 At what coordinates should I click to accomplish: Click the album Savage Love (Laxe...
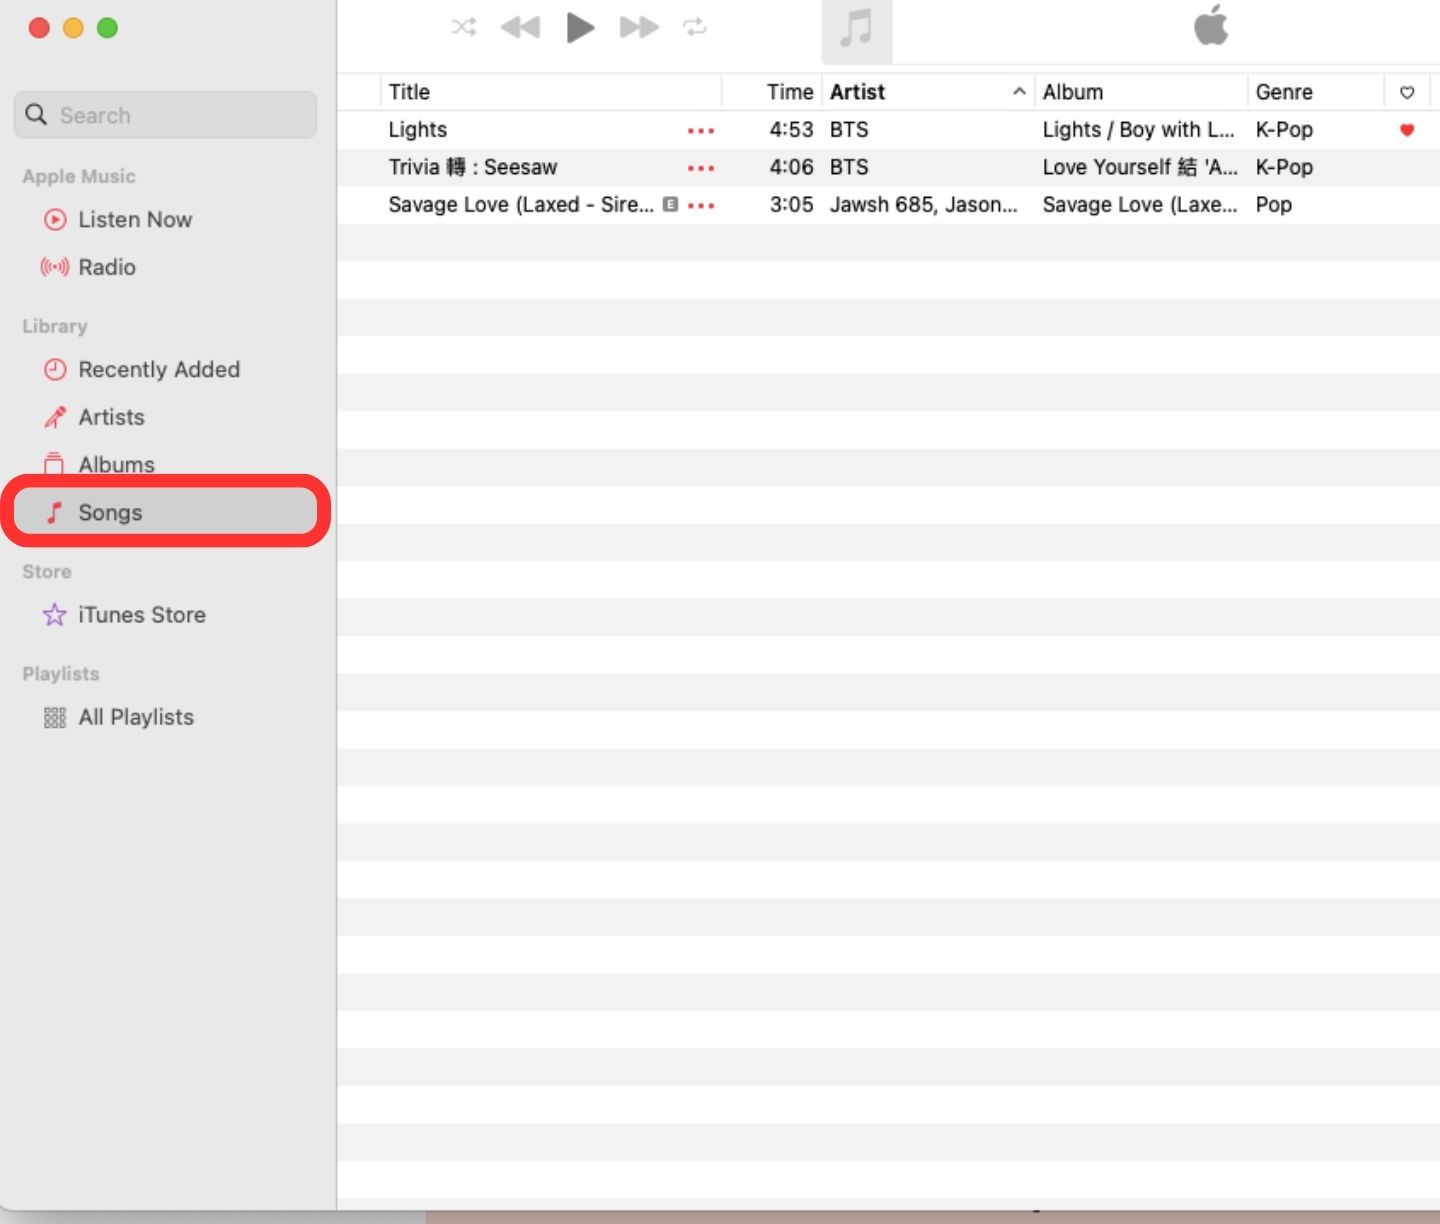1140,205
